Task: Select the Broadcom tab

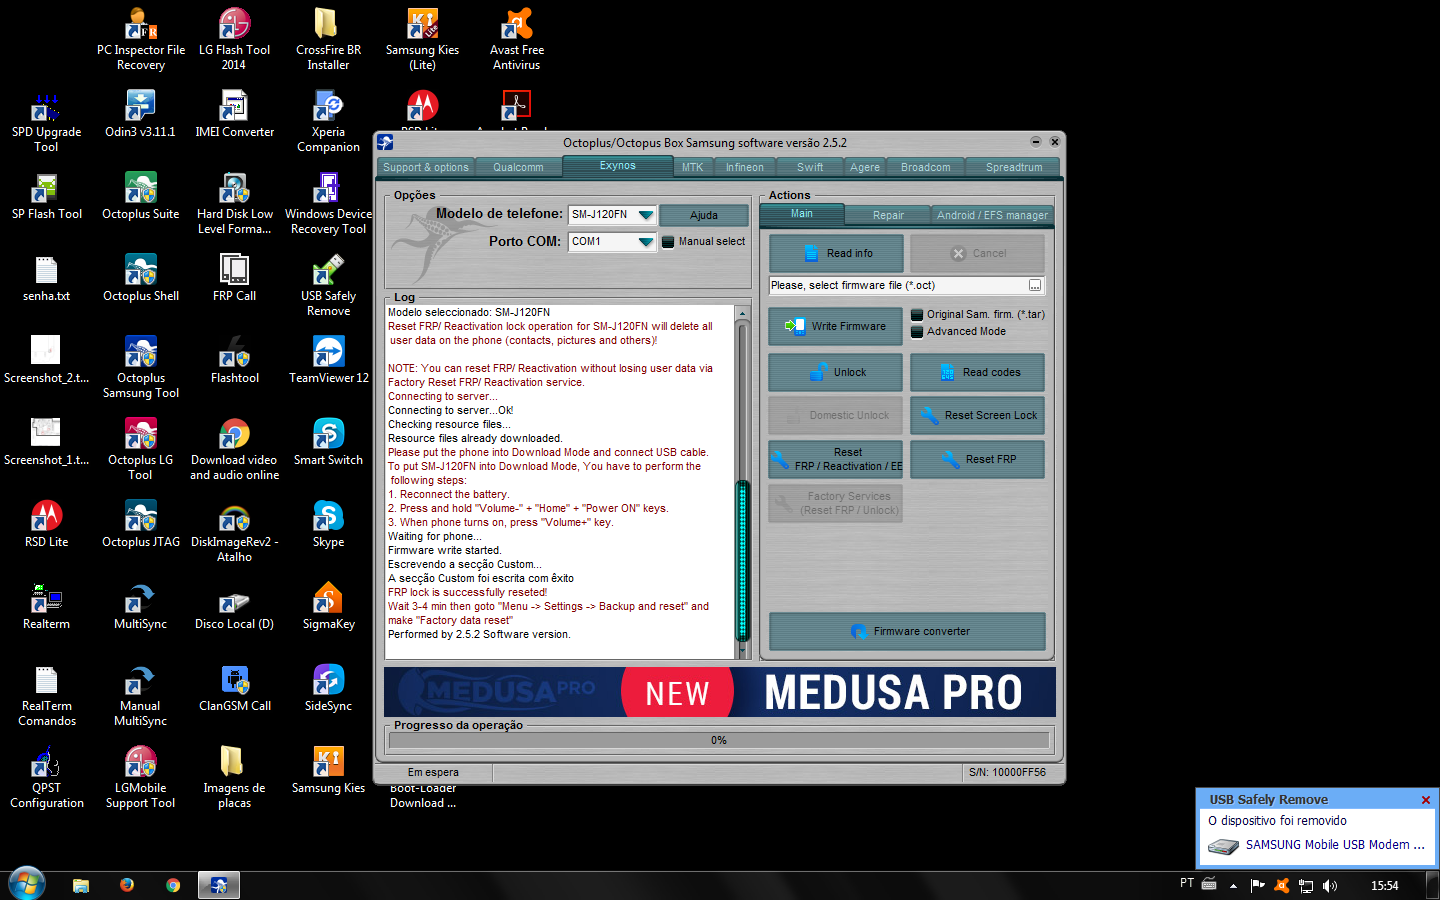Action: click(926, 167)
